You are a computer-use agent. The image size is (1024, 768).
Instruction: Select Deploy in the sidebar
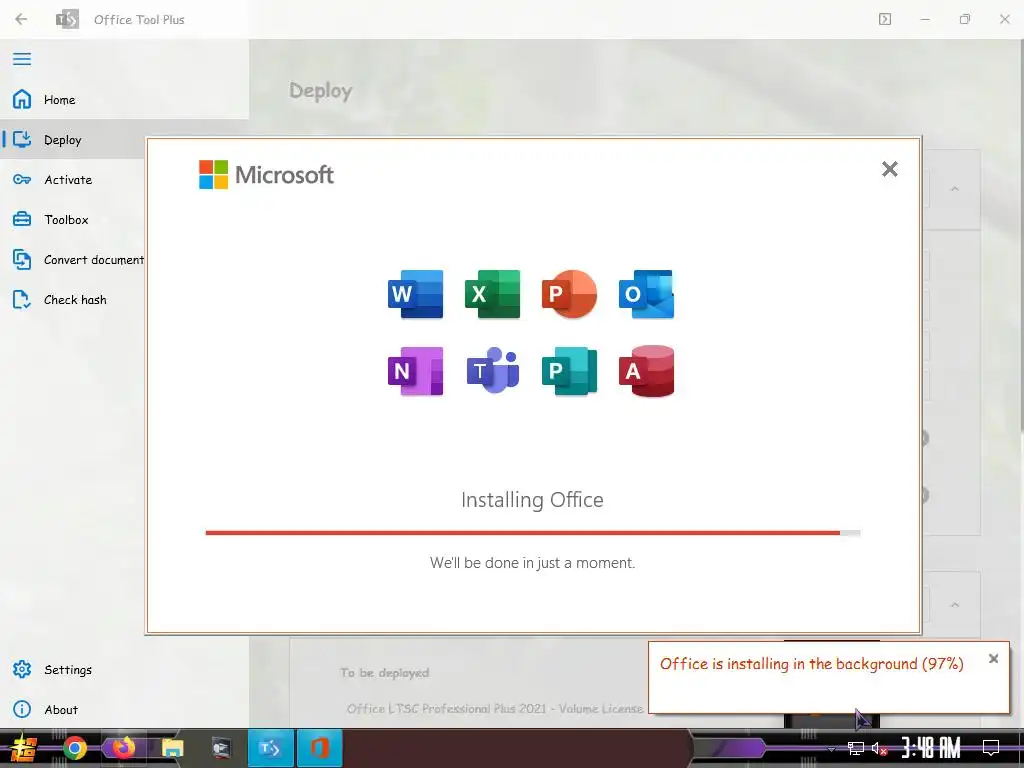coord(72,140)
